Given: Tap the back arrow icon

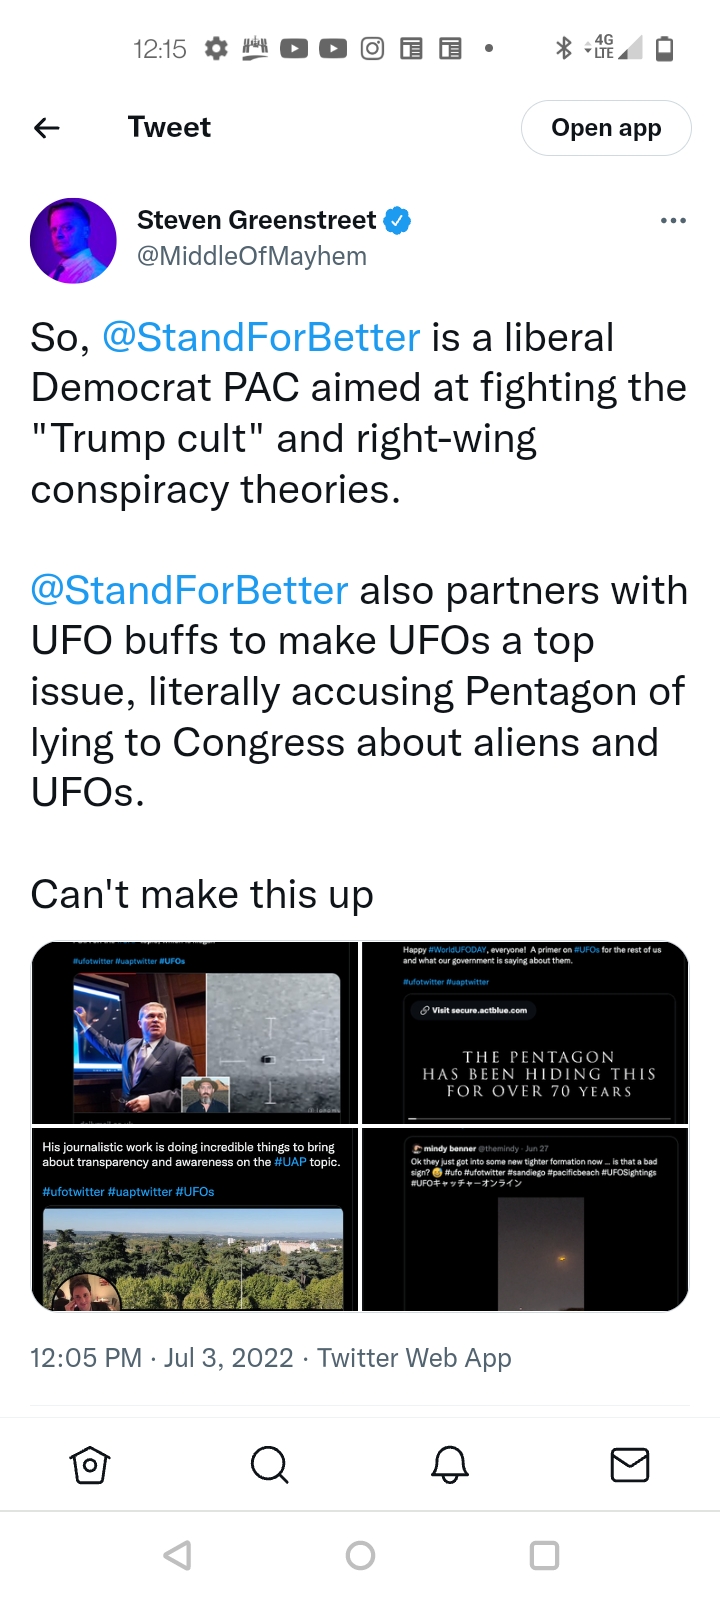Looking at the screenshot, I should click(47, 127).
